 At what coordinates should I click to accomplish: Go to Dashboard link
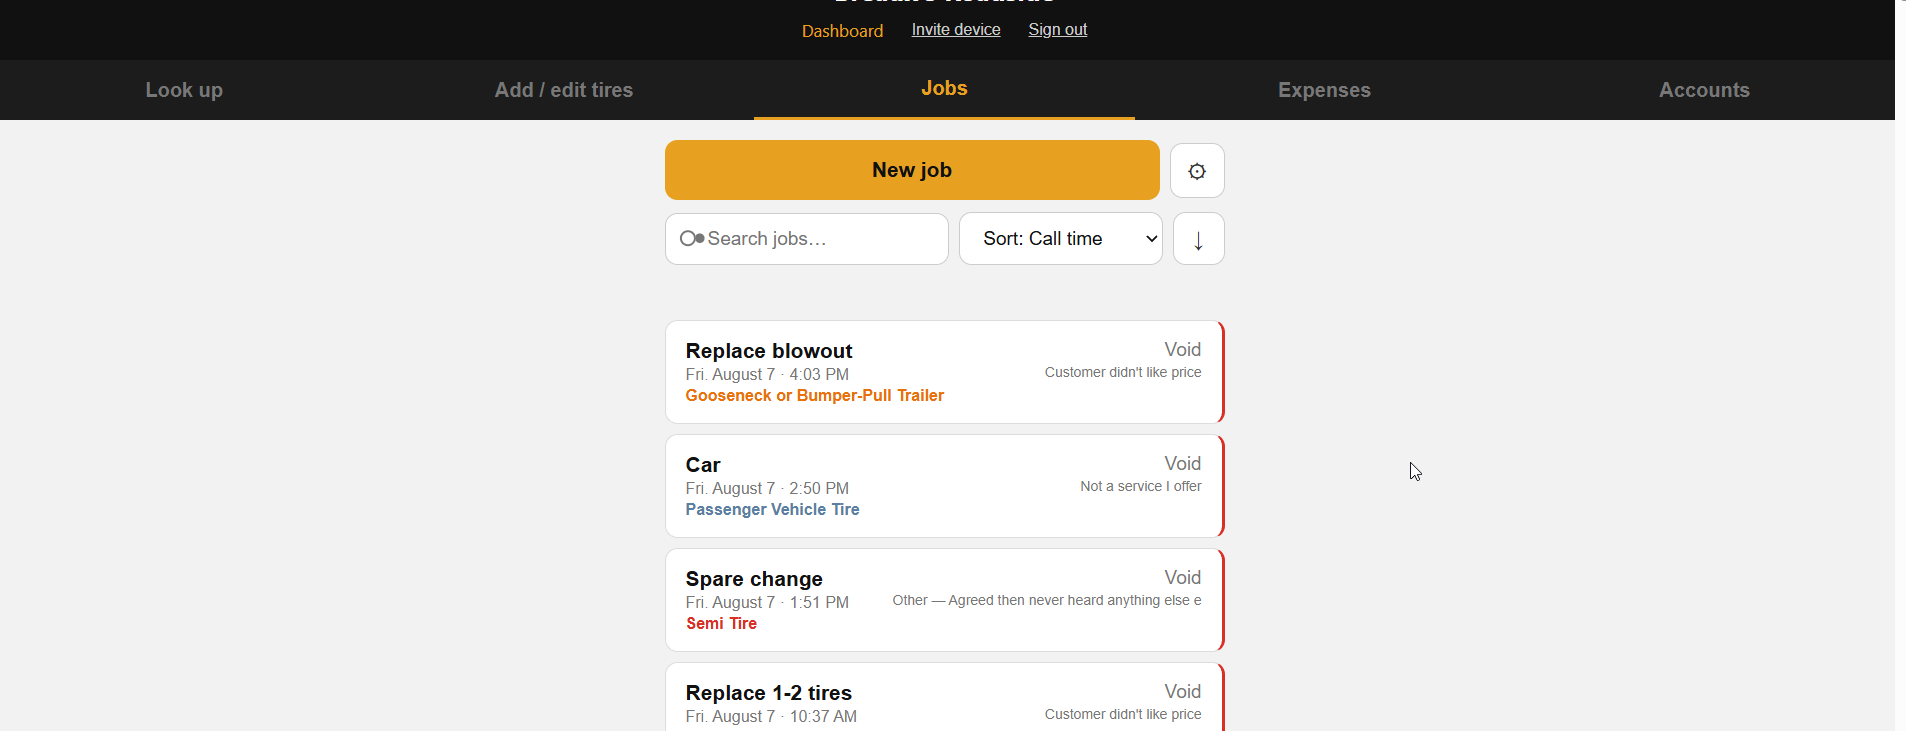click(842, 31)
